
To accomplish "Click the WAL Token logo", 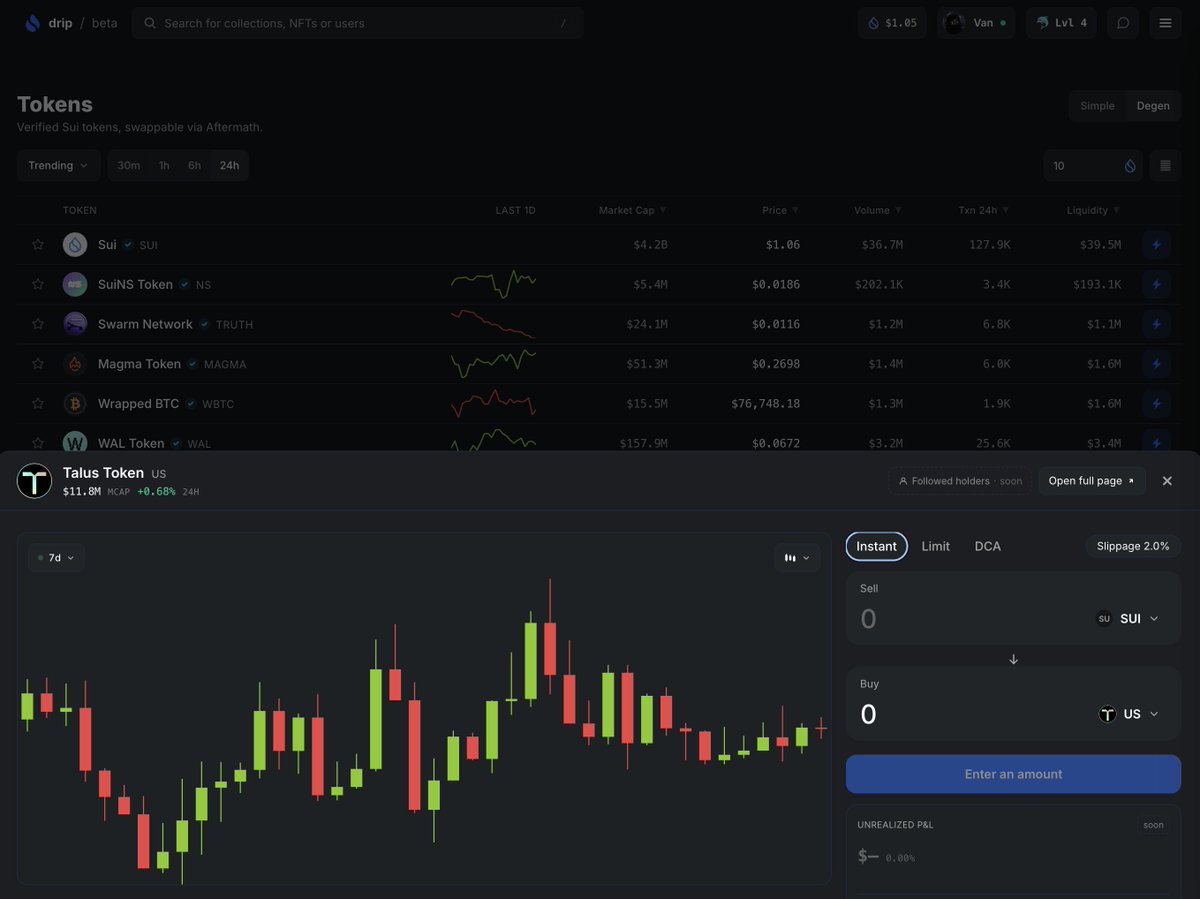I will pyautogui.click(x=75, y=442).
